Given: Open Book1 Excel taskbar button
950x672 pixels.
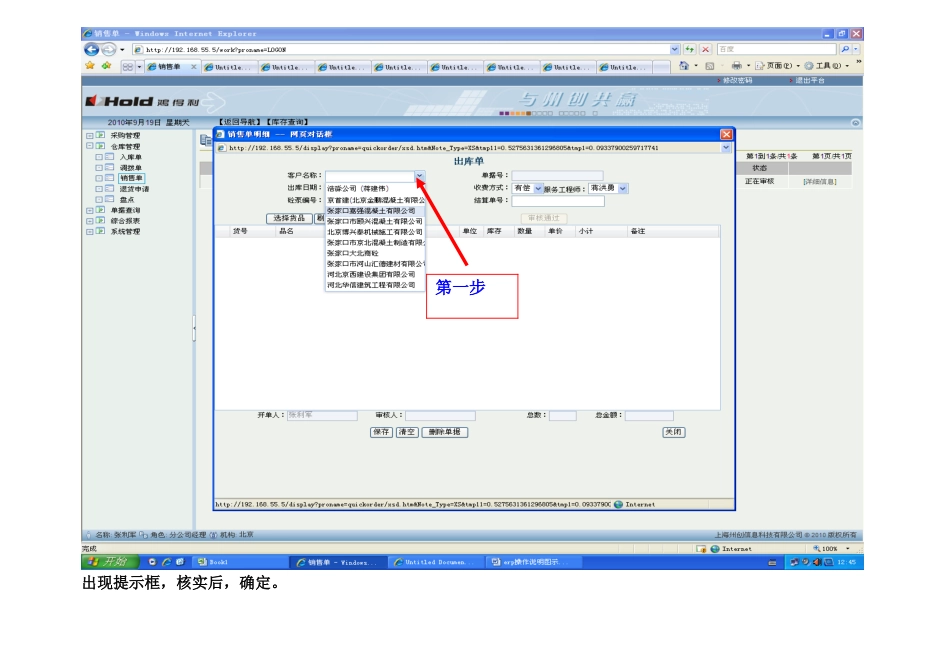Looking at the screenshot, I should click(239, 562).
